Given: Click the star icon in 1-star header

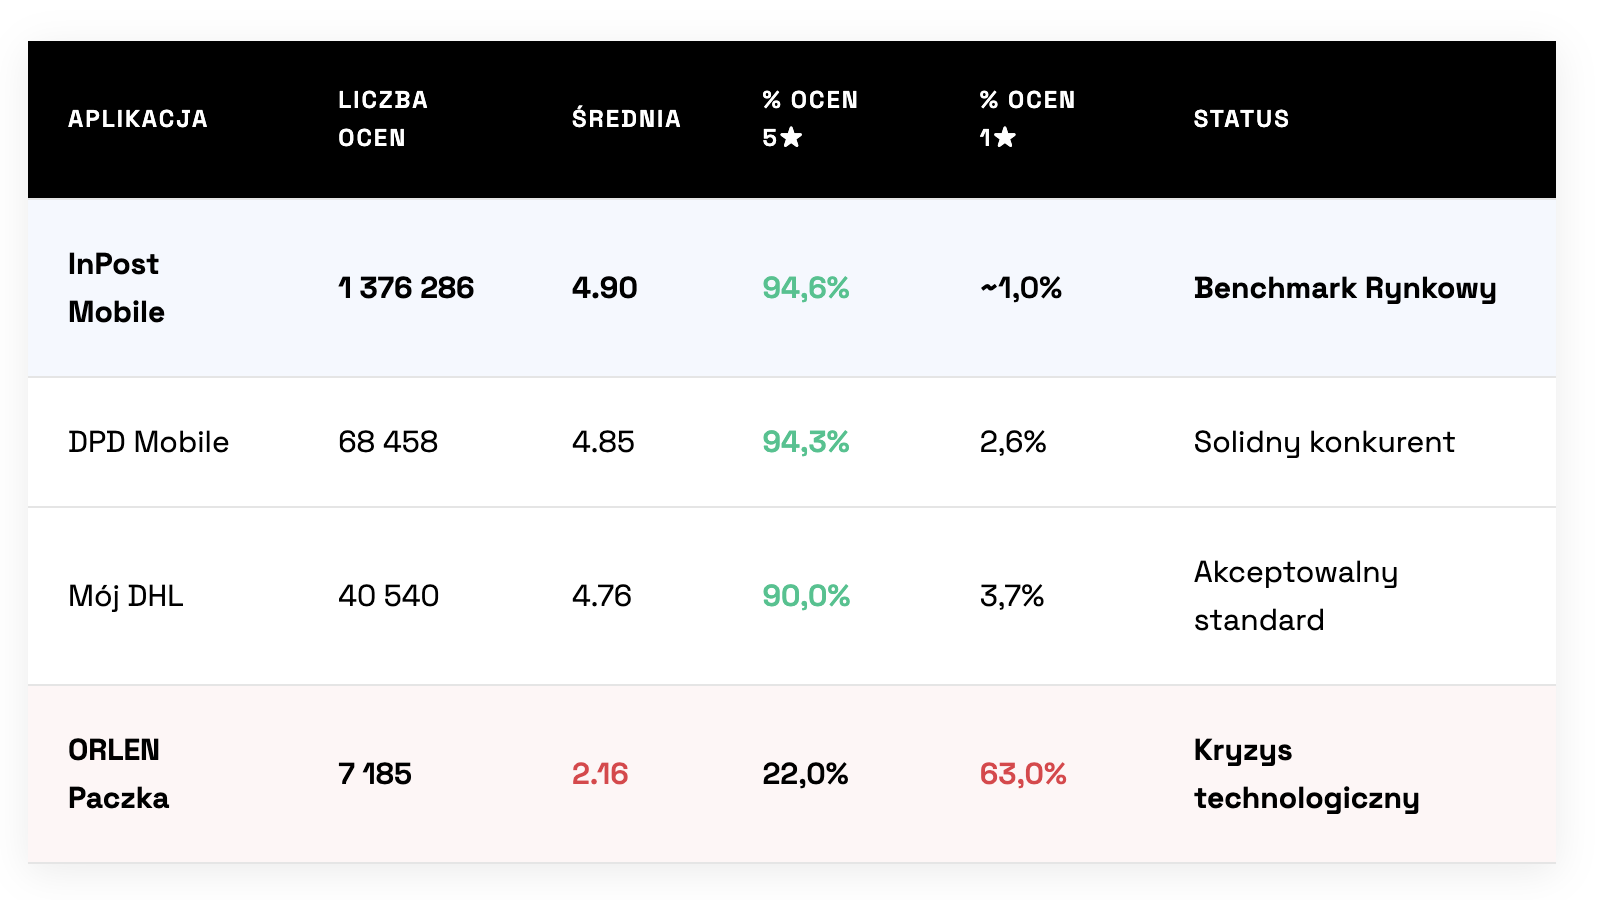Looking at the screenshot, I should tap(1005, 138).
